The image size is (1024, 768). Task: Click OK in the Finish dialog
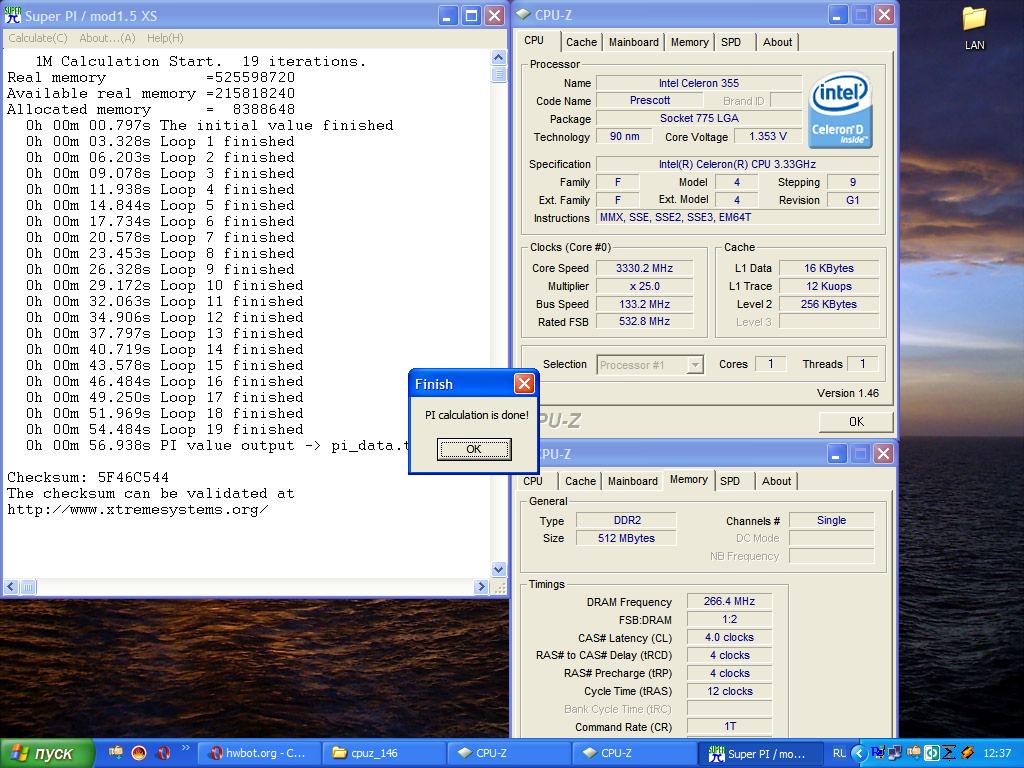click(x=473, y=449)
